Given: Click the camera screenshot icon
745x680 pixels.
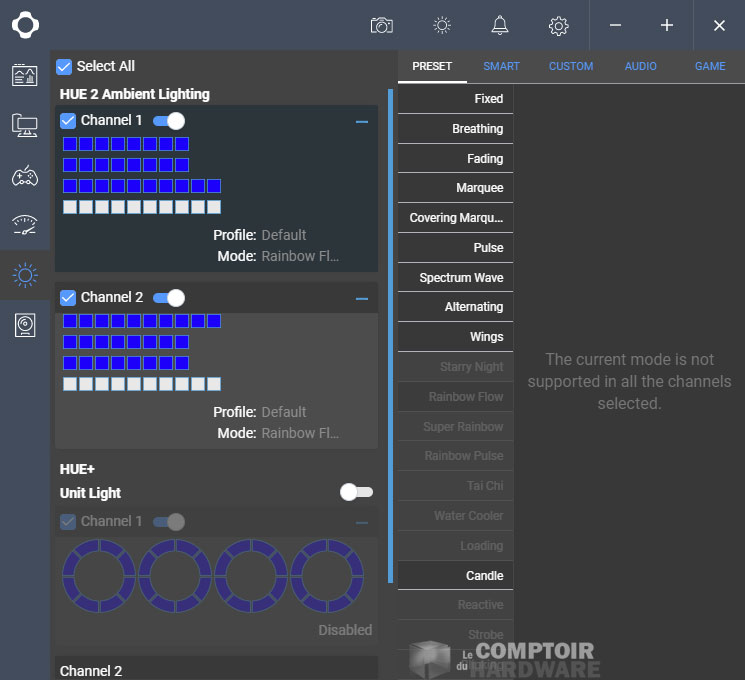Looking at the screenshot, I should click(381, 25).
